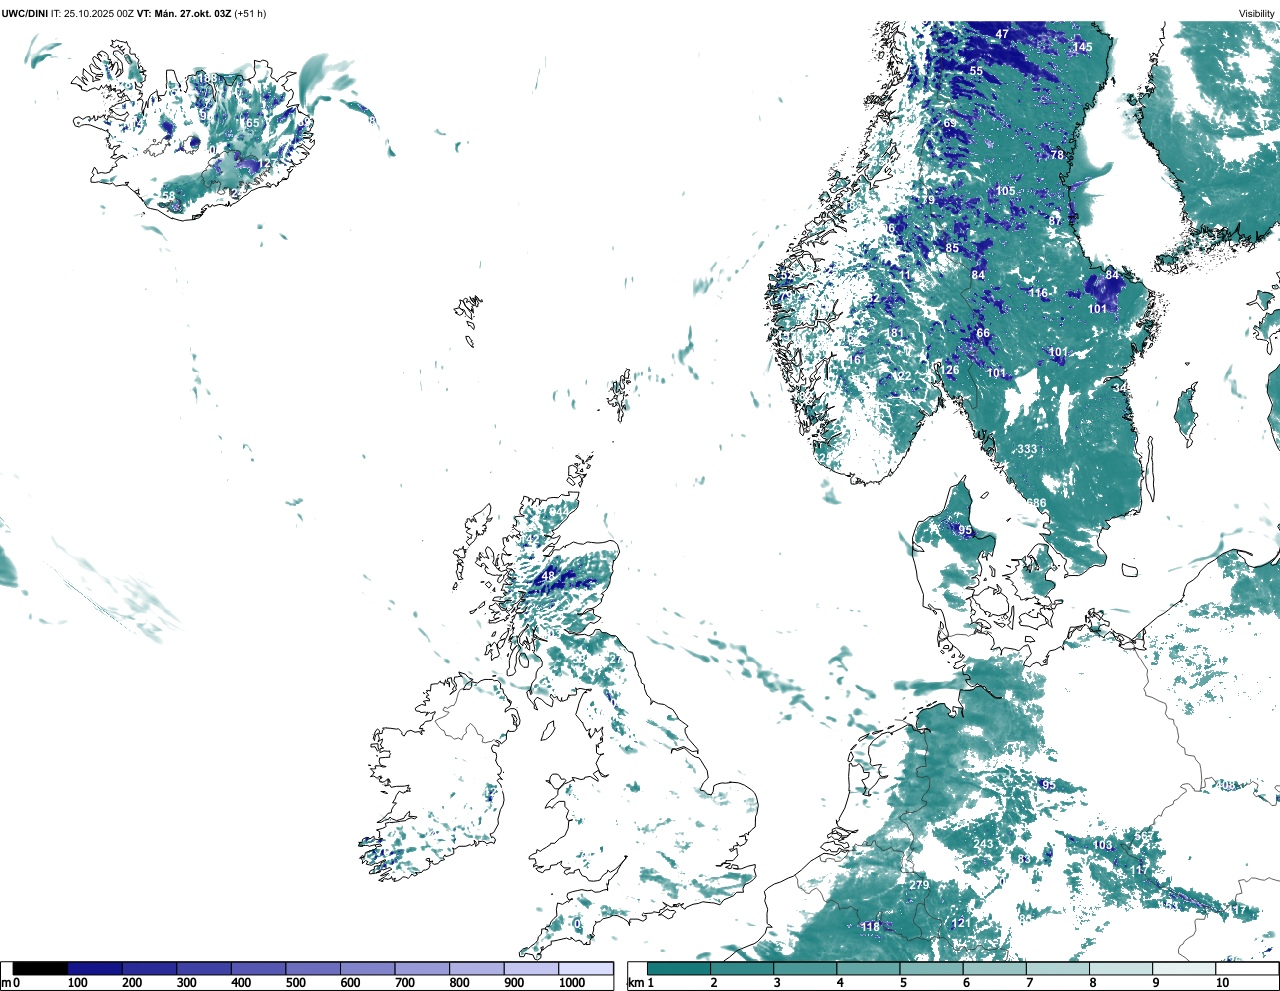Click the map value '165' over Iceland
Screen dimensions: 1280x991
point(249,123)
